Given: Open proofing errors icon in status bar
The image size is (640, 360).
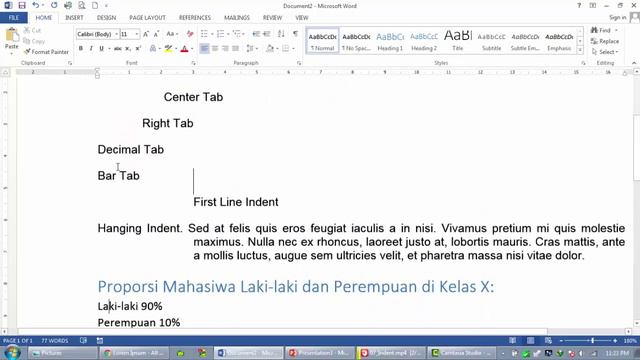Looking at the screenshot, I should pos(83,340).
